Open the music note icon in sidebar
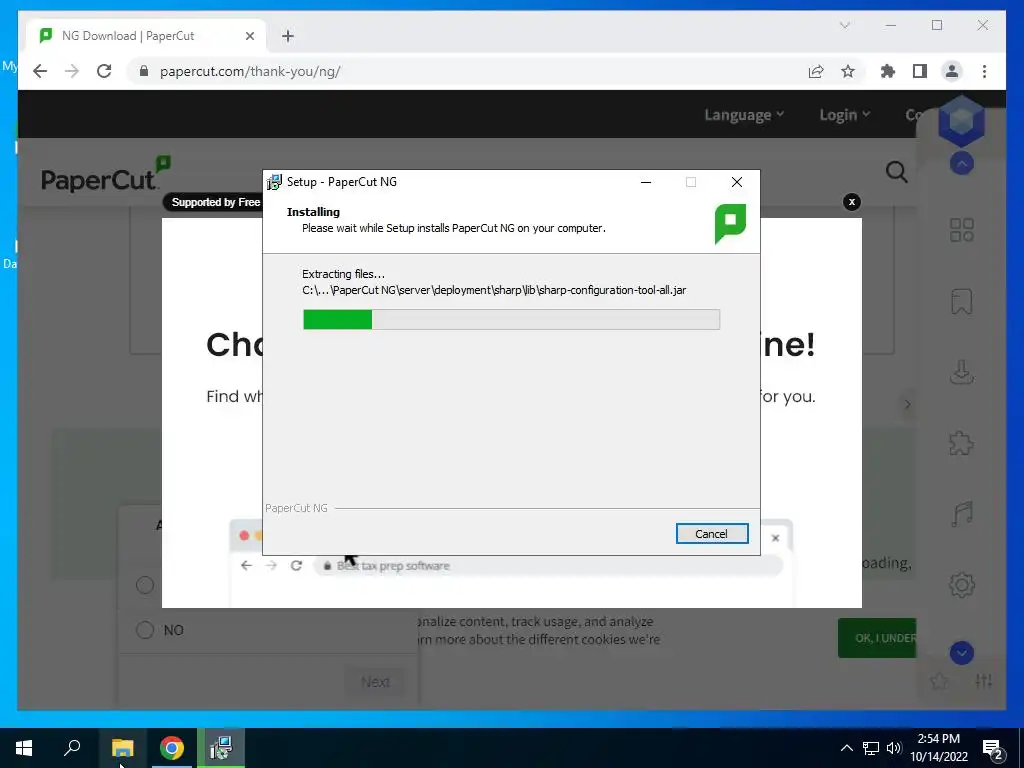This screenshot has height=768, width=1024. pyautogui.click(x=961, y=514)
